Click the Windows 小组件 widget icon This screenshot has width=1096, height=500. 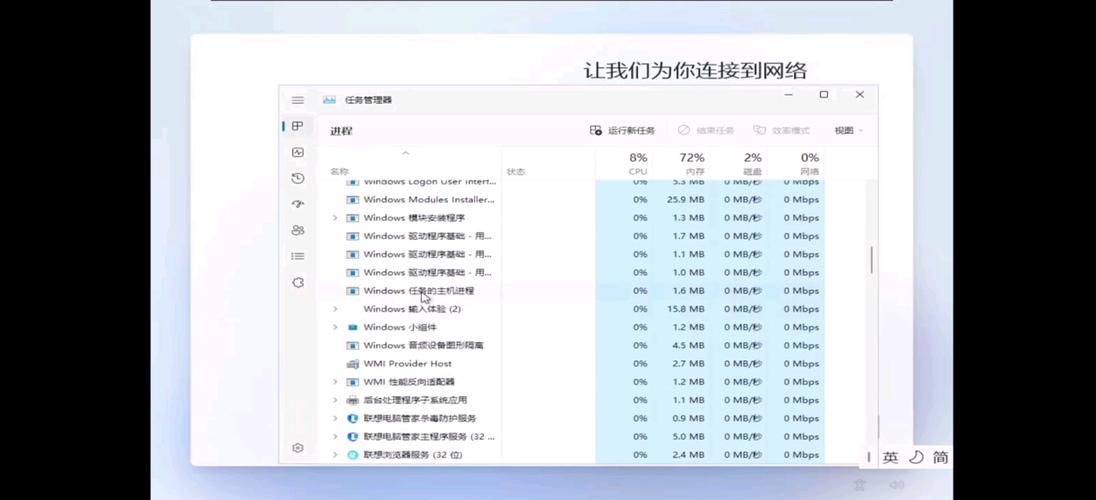click(x=352, y=327)
